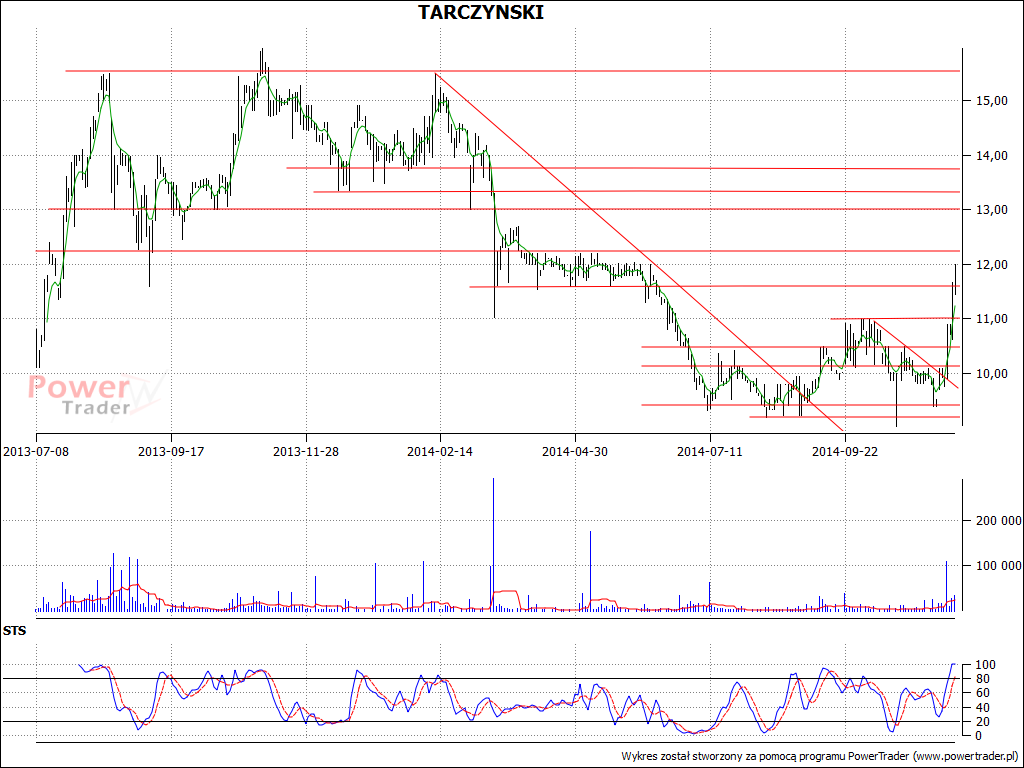Select the 2013-11-28 date label
The width and height of the screenshot is (1024, 768).
(x=306, y=451)
